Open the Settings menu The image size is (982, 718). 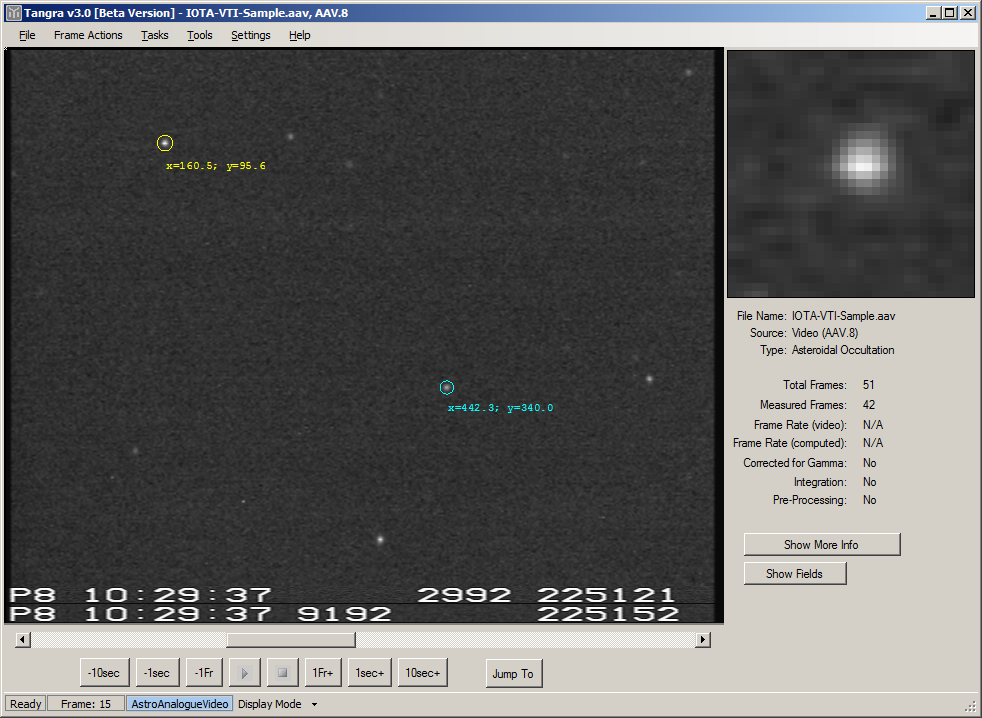click(x=251, y=35)
